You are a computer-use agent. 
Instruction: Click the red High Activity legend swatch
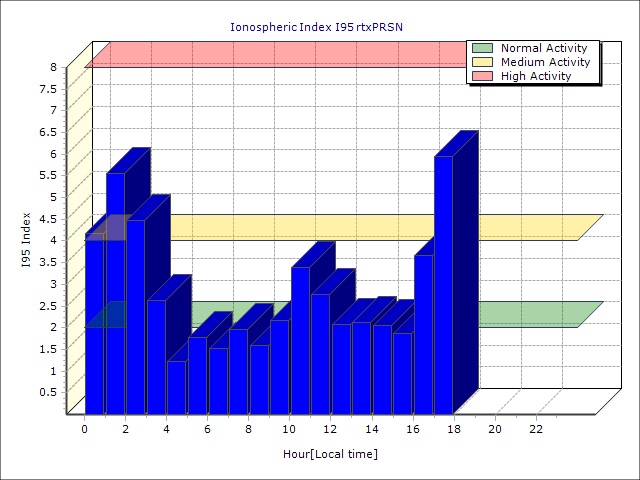point(482,76)
